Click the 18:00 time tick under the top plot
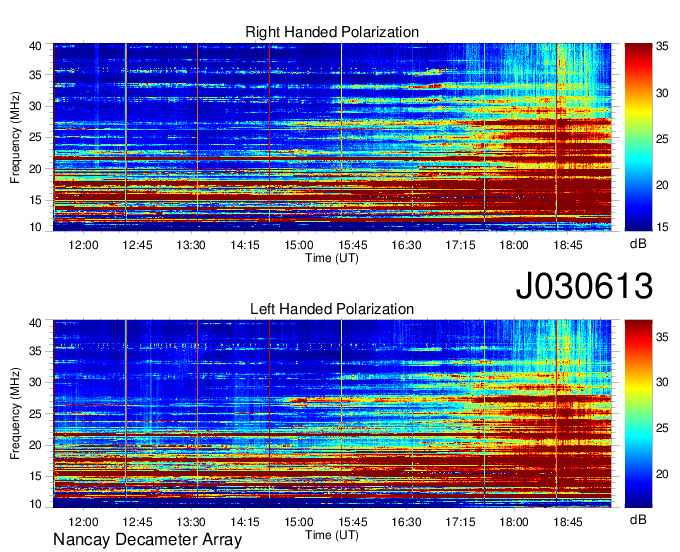Image resolution: width=680 pixels, height=552 pixels. click(x=514, y=245)
